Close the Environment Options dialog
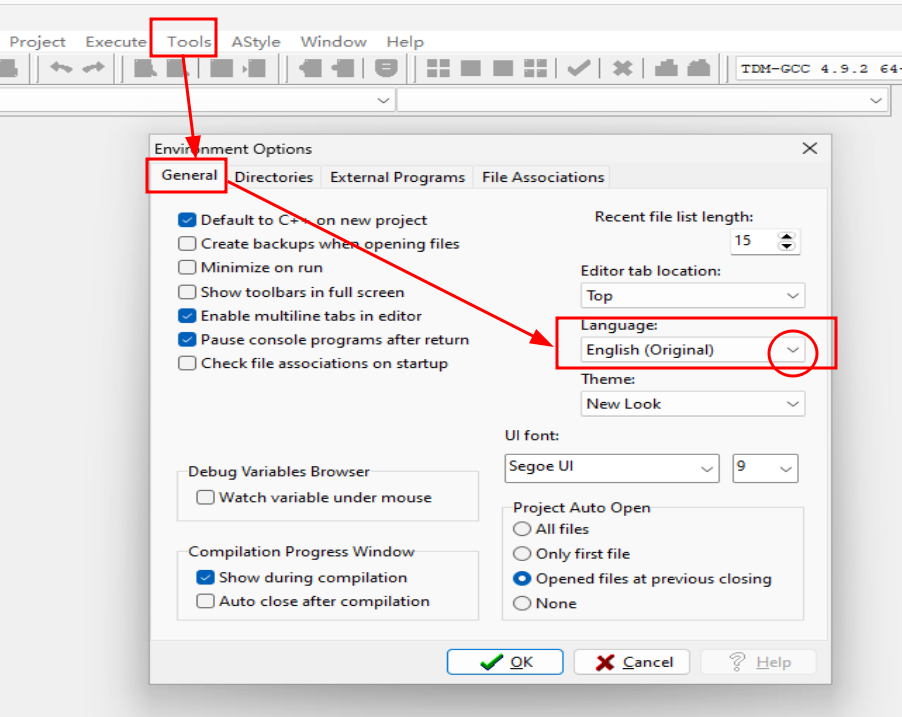 (x=810, y=149)
